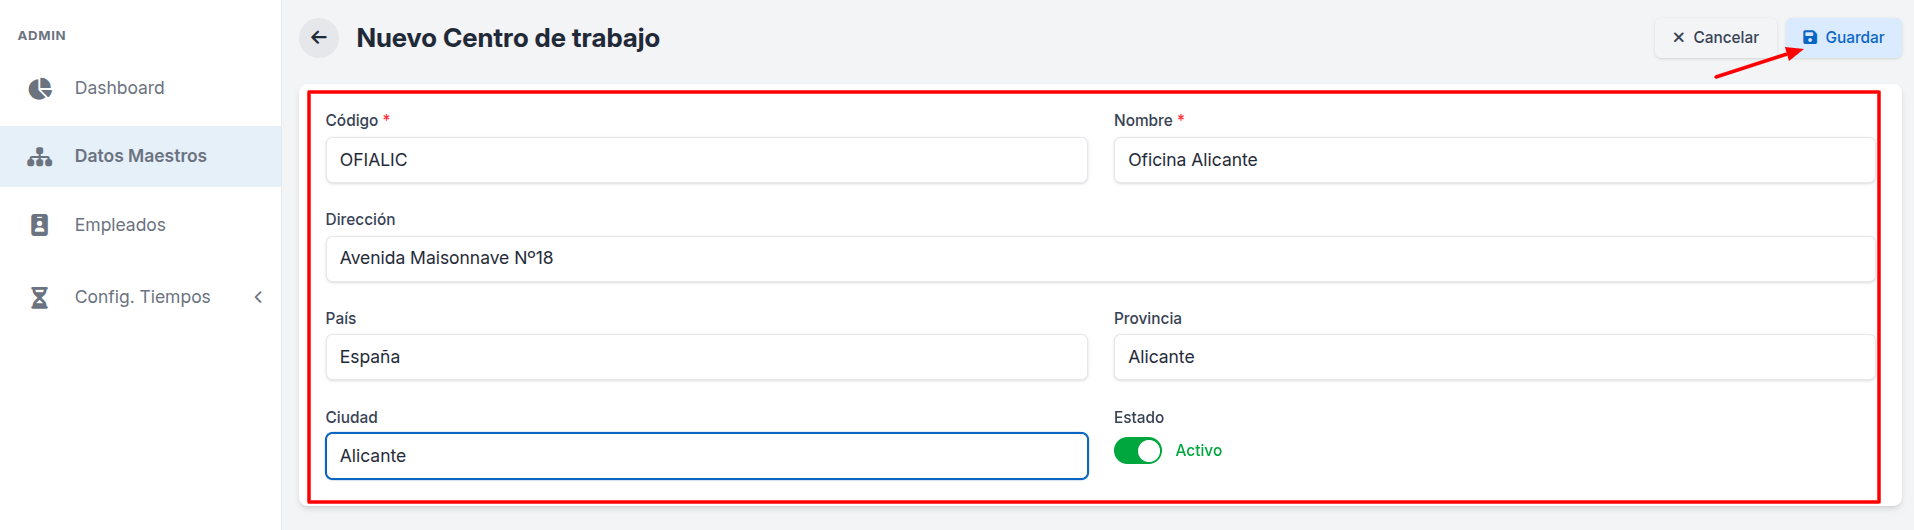The height and width of the screenshot is (530, 1914).
Task: Click the Nombre field with Oficina Alicante
Action: 1494,160
